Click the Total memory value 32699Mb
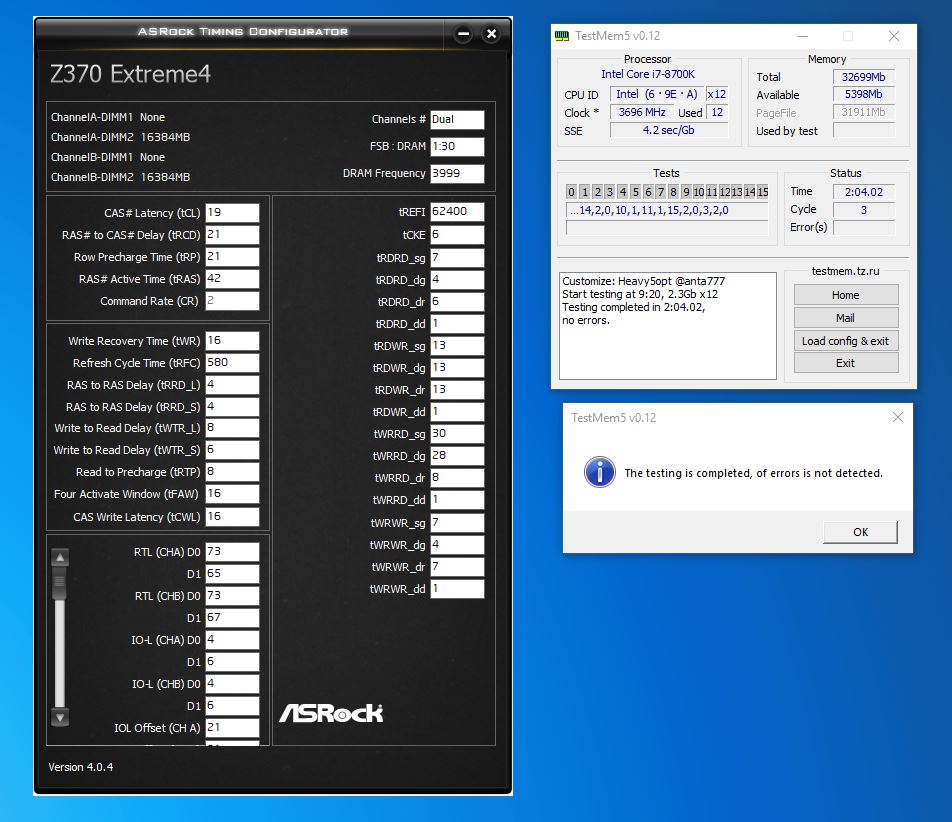Viewport: 952px width, 822px height. 863,77
